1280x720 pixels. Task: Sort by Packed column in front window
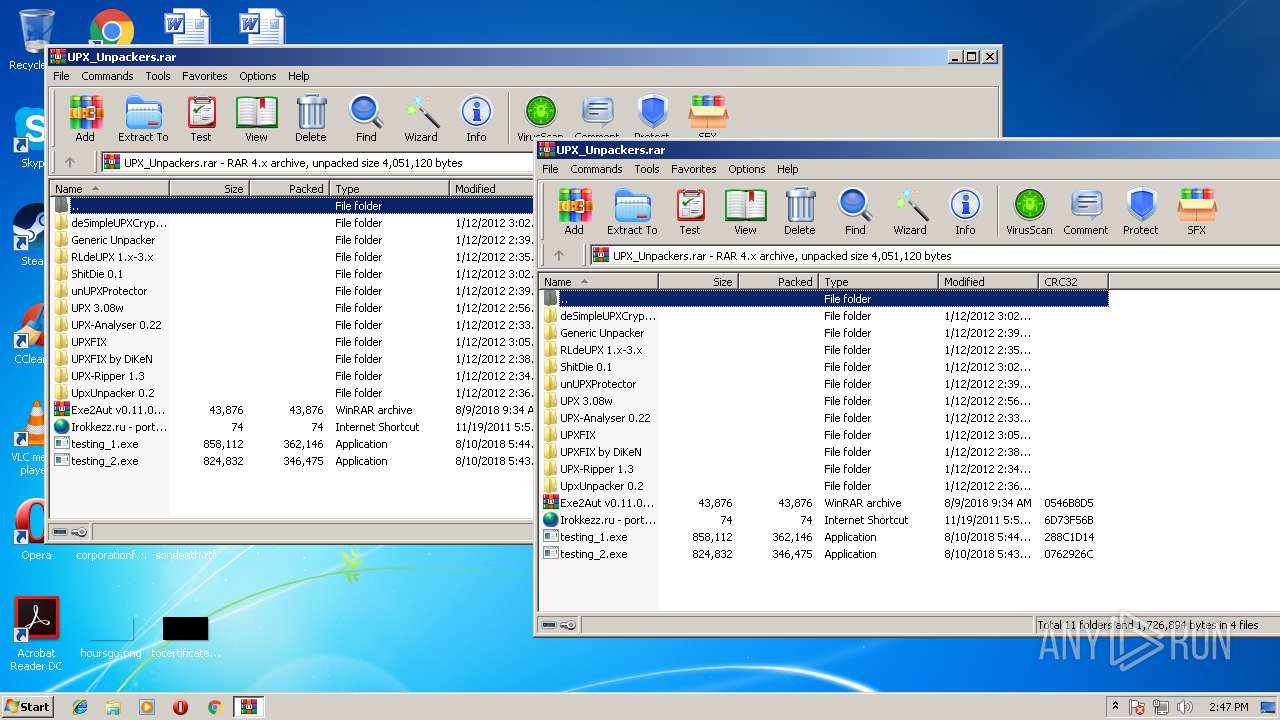[778, 282]
